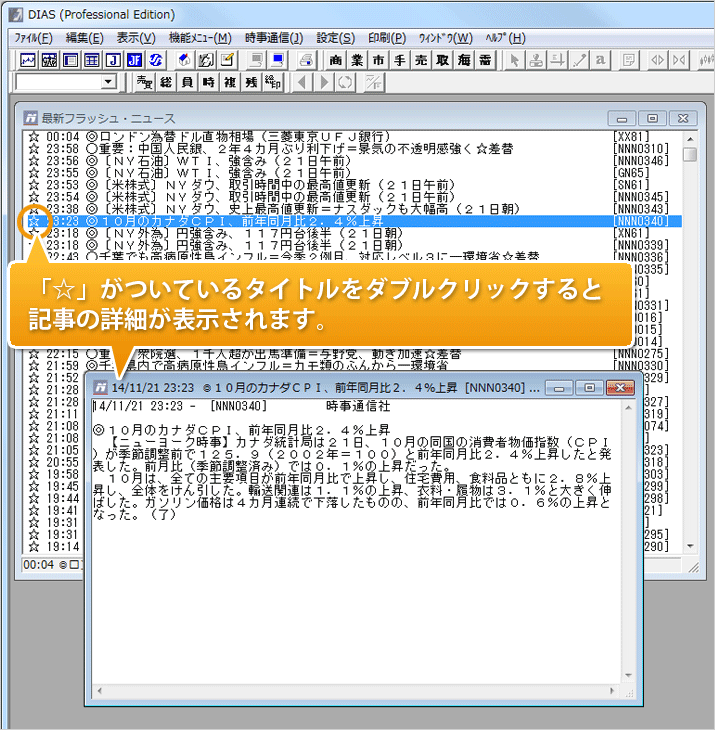Screen dimensions: 715x730
Task: Click the printer toolbar icon
Action: (x=307, y=60)
